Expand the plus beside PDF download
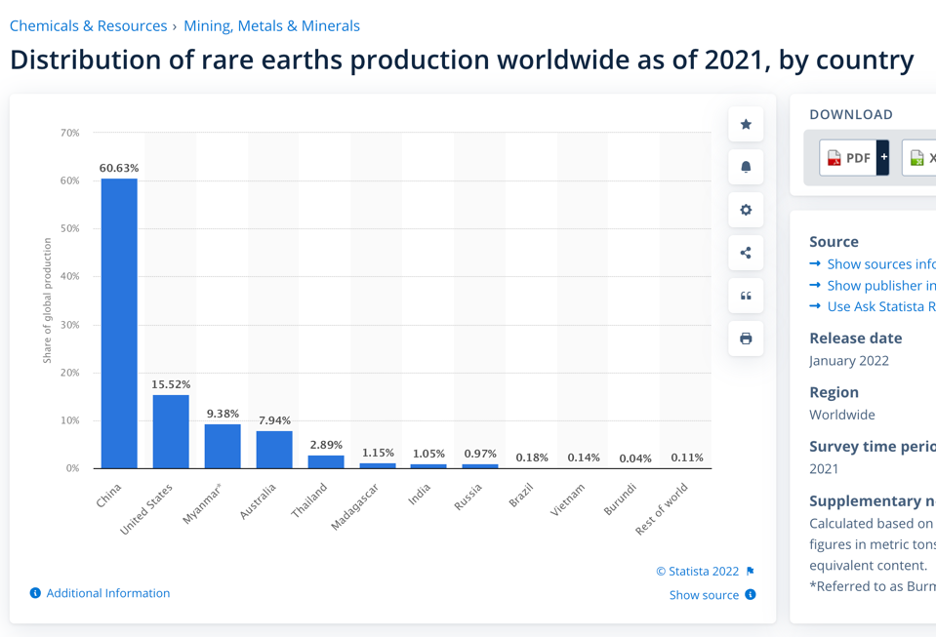The image size is (936, 638). click(882, 158)
